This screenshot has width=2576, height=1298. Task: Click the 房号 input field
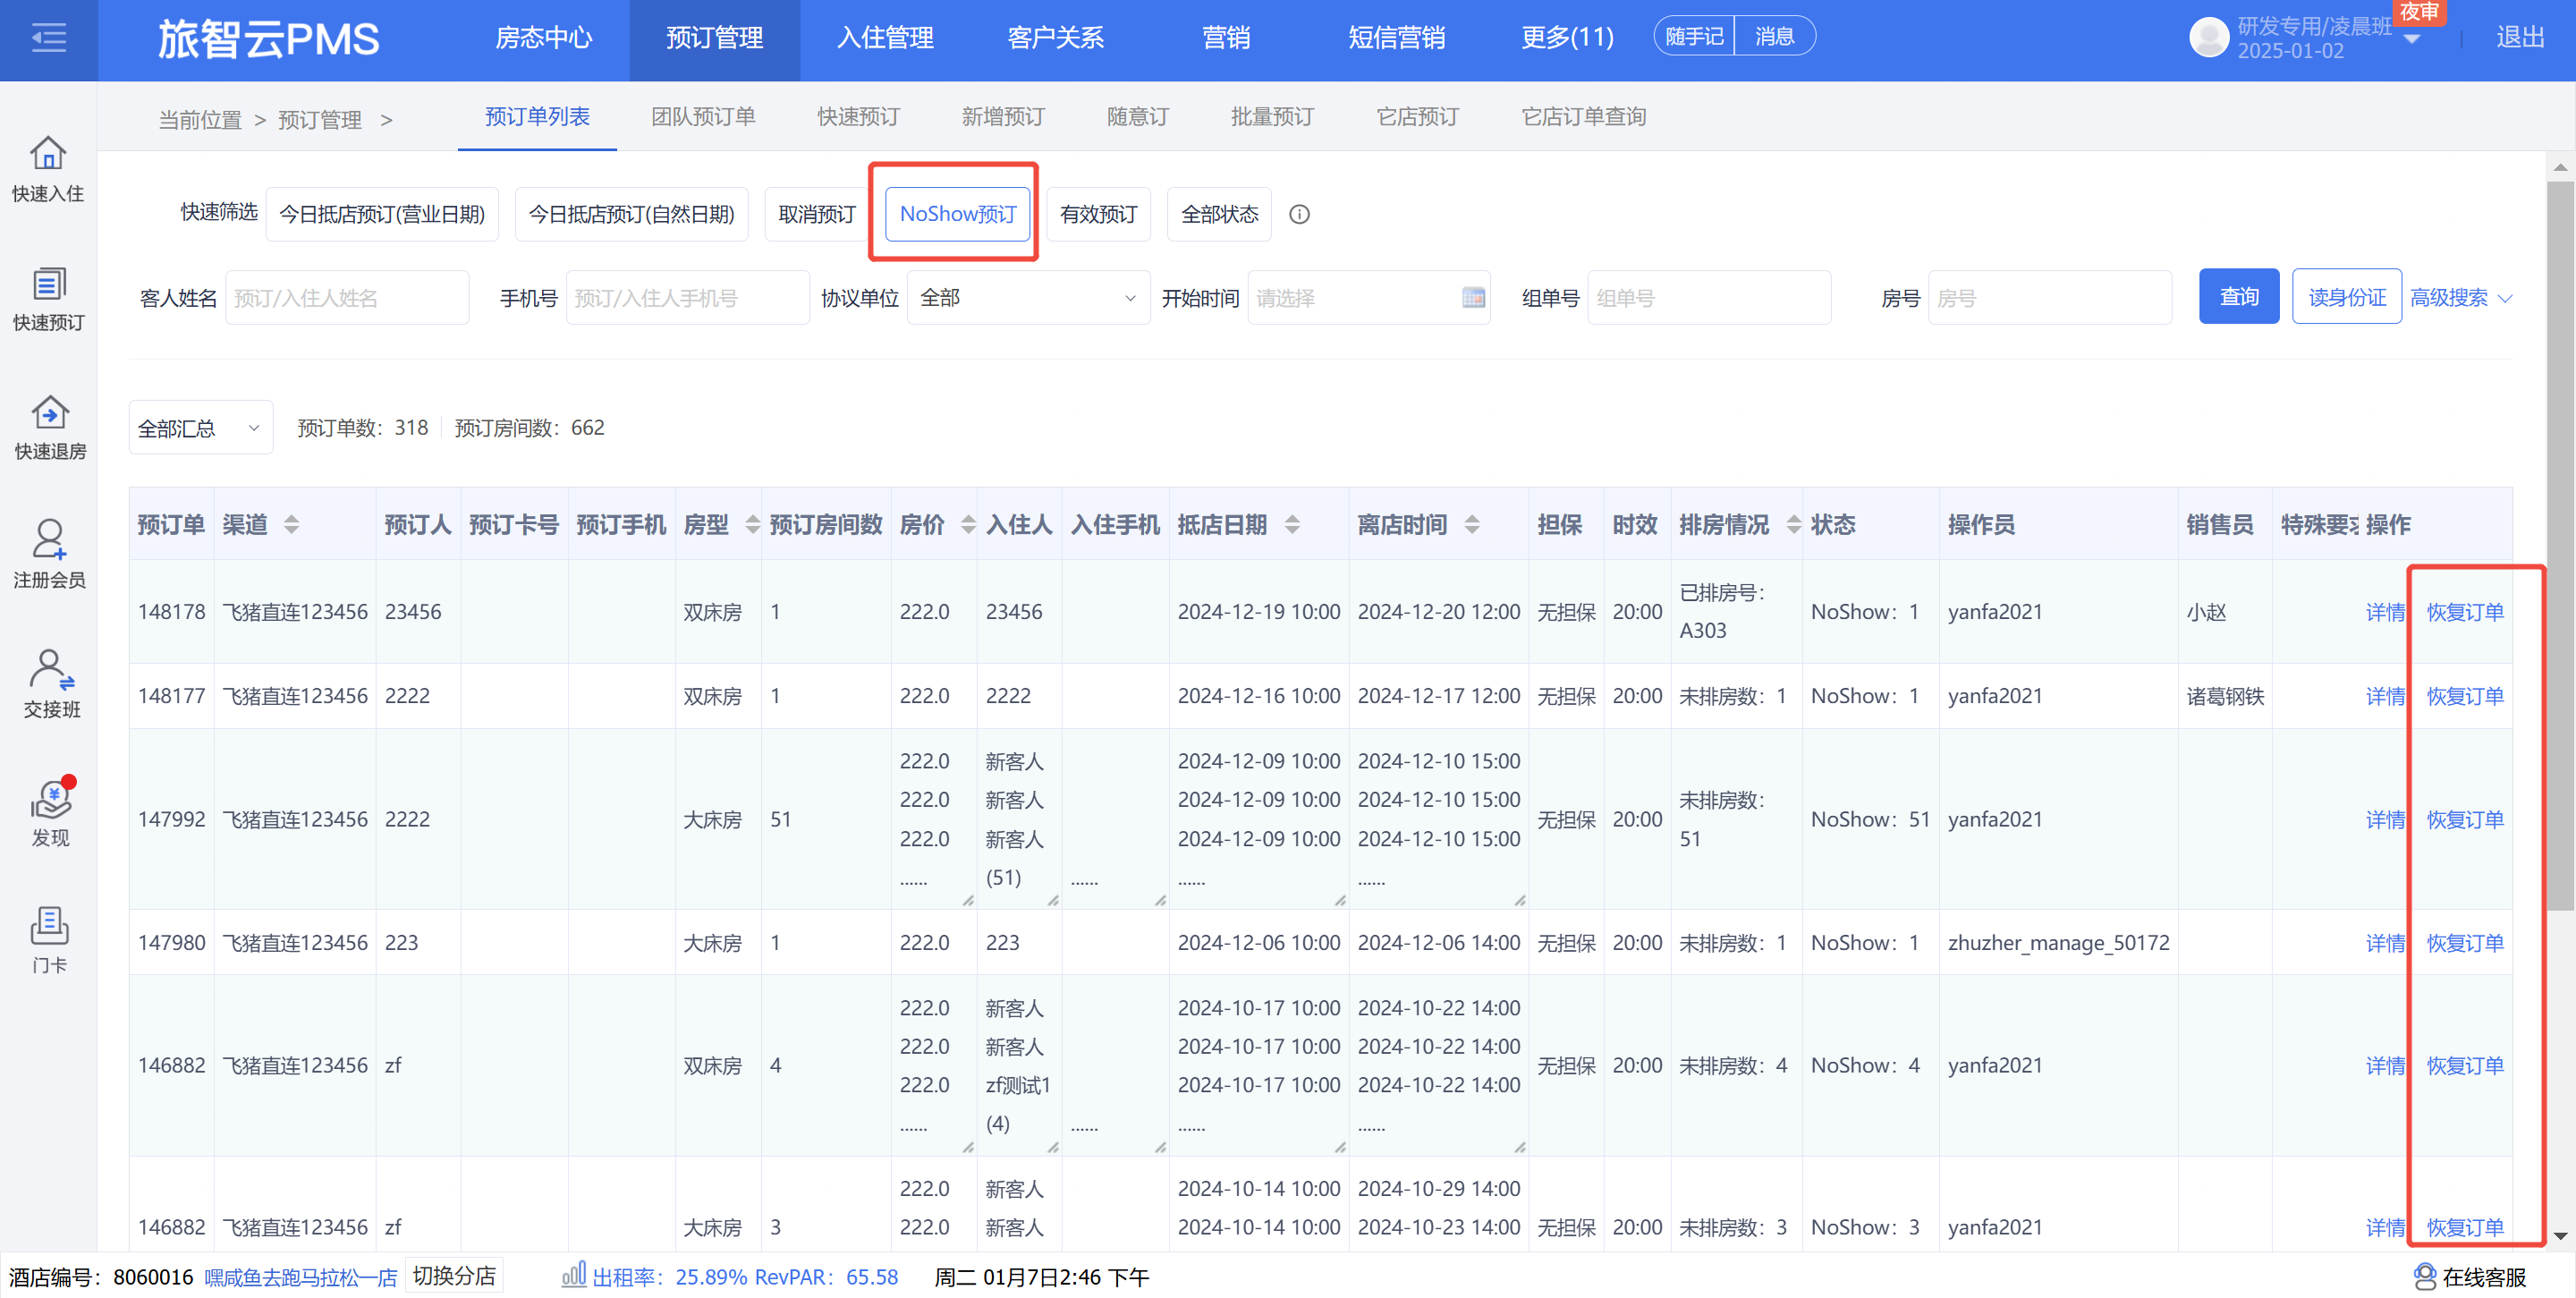2050,297
